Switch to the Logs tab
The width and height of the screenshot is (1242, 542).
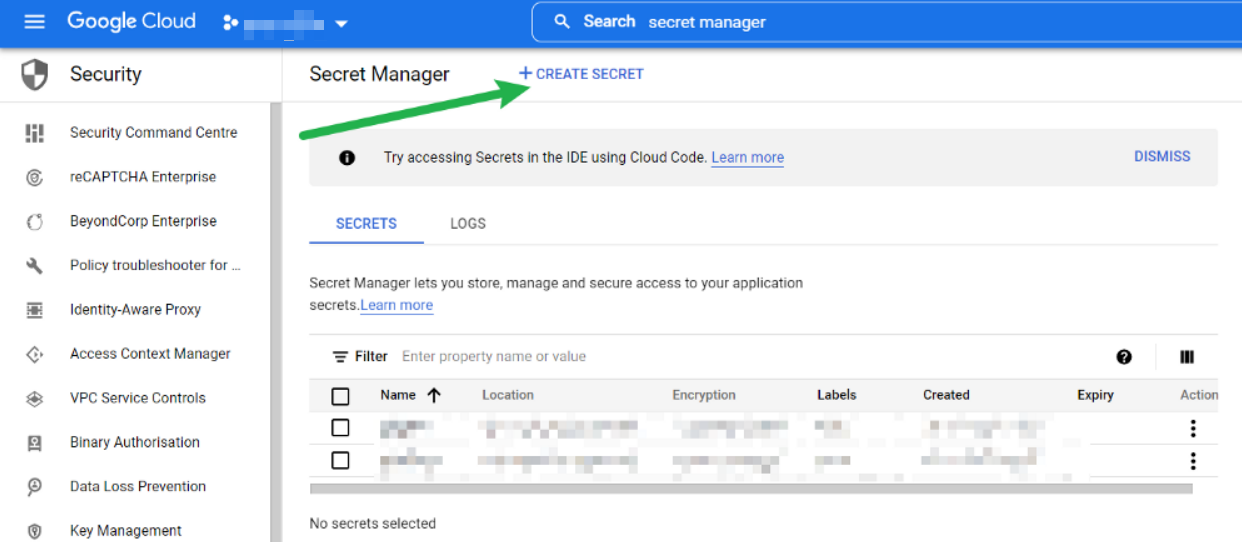(x=468, y=224)
